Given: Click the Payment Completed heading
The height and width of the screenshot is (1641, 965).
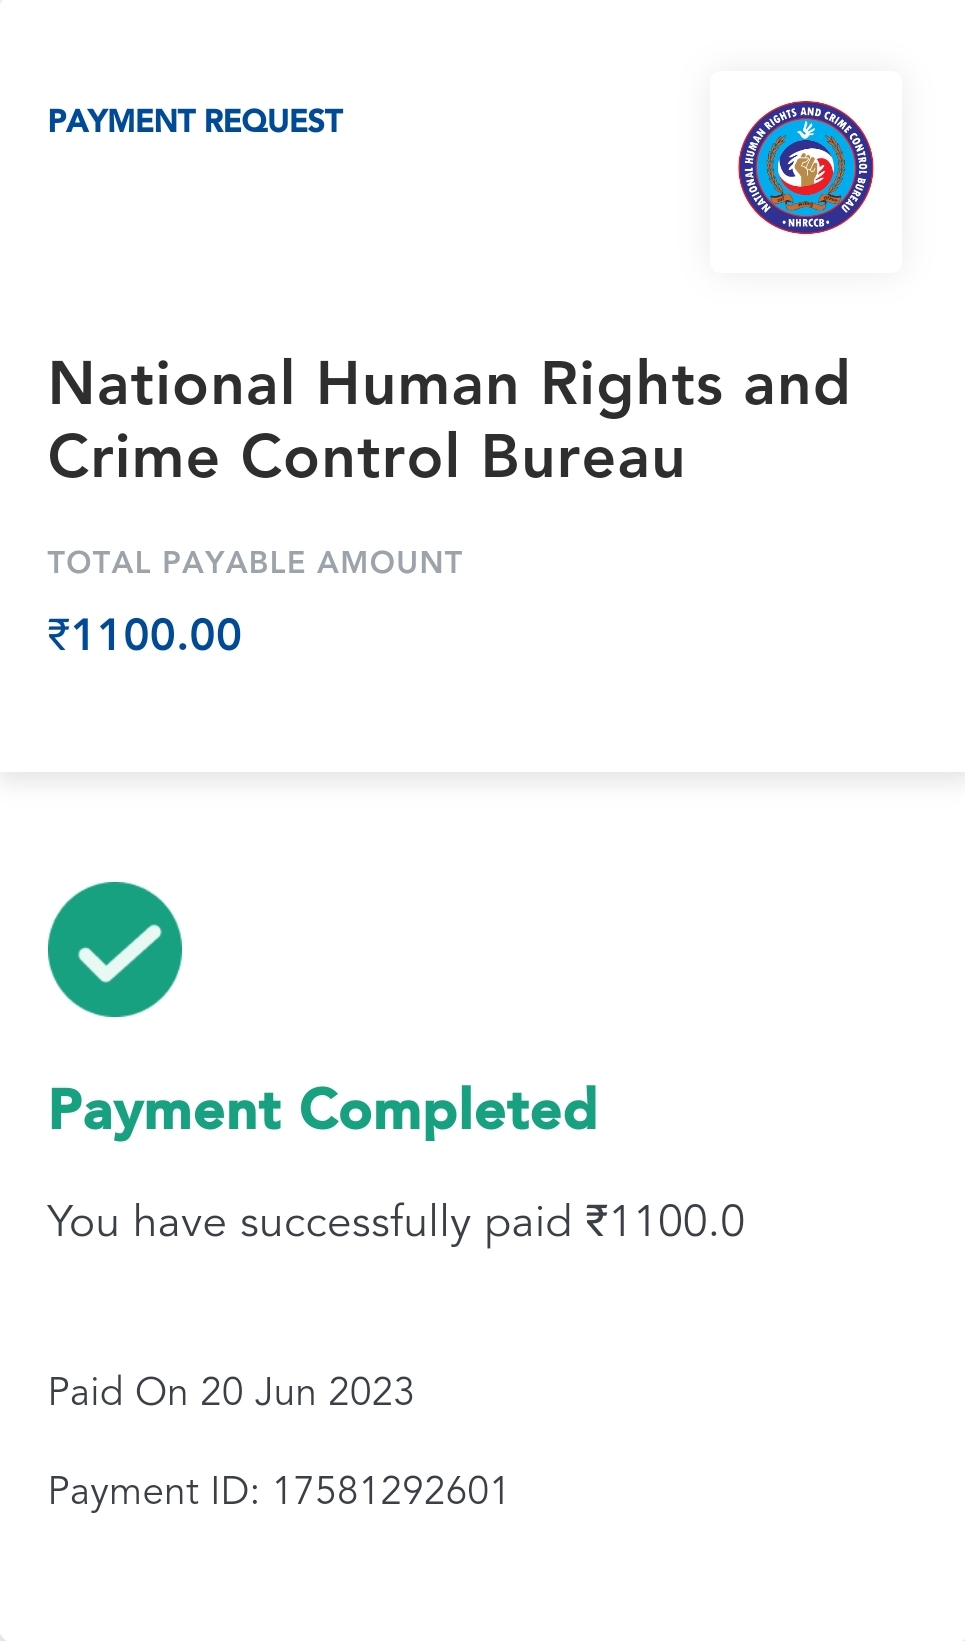Looking at the screenshot, I should [322, 1110].
